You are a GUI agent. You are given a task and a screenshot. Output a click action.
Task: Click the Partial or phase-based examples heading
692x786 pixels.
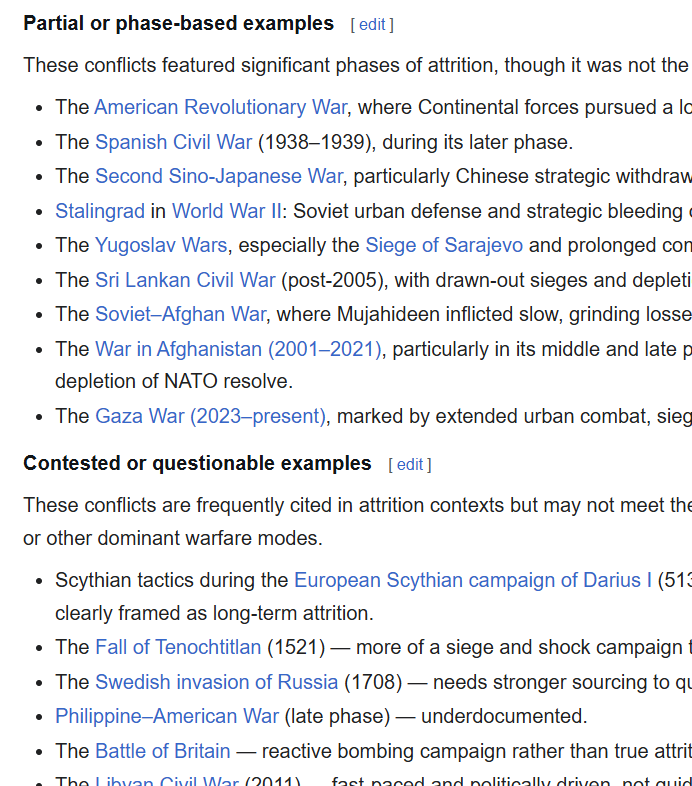click(179, 24)
